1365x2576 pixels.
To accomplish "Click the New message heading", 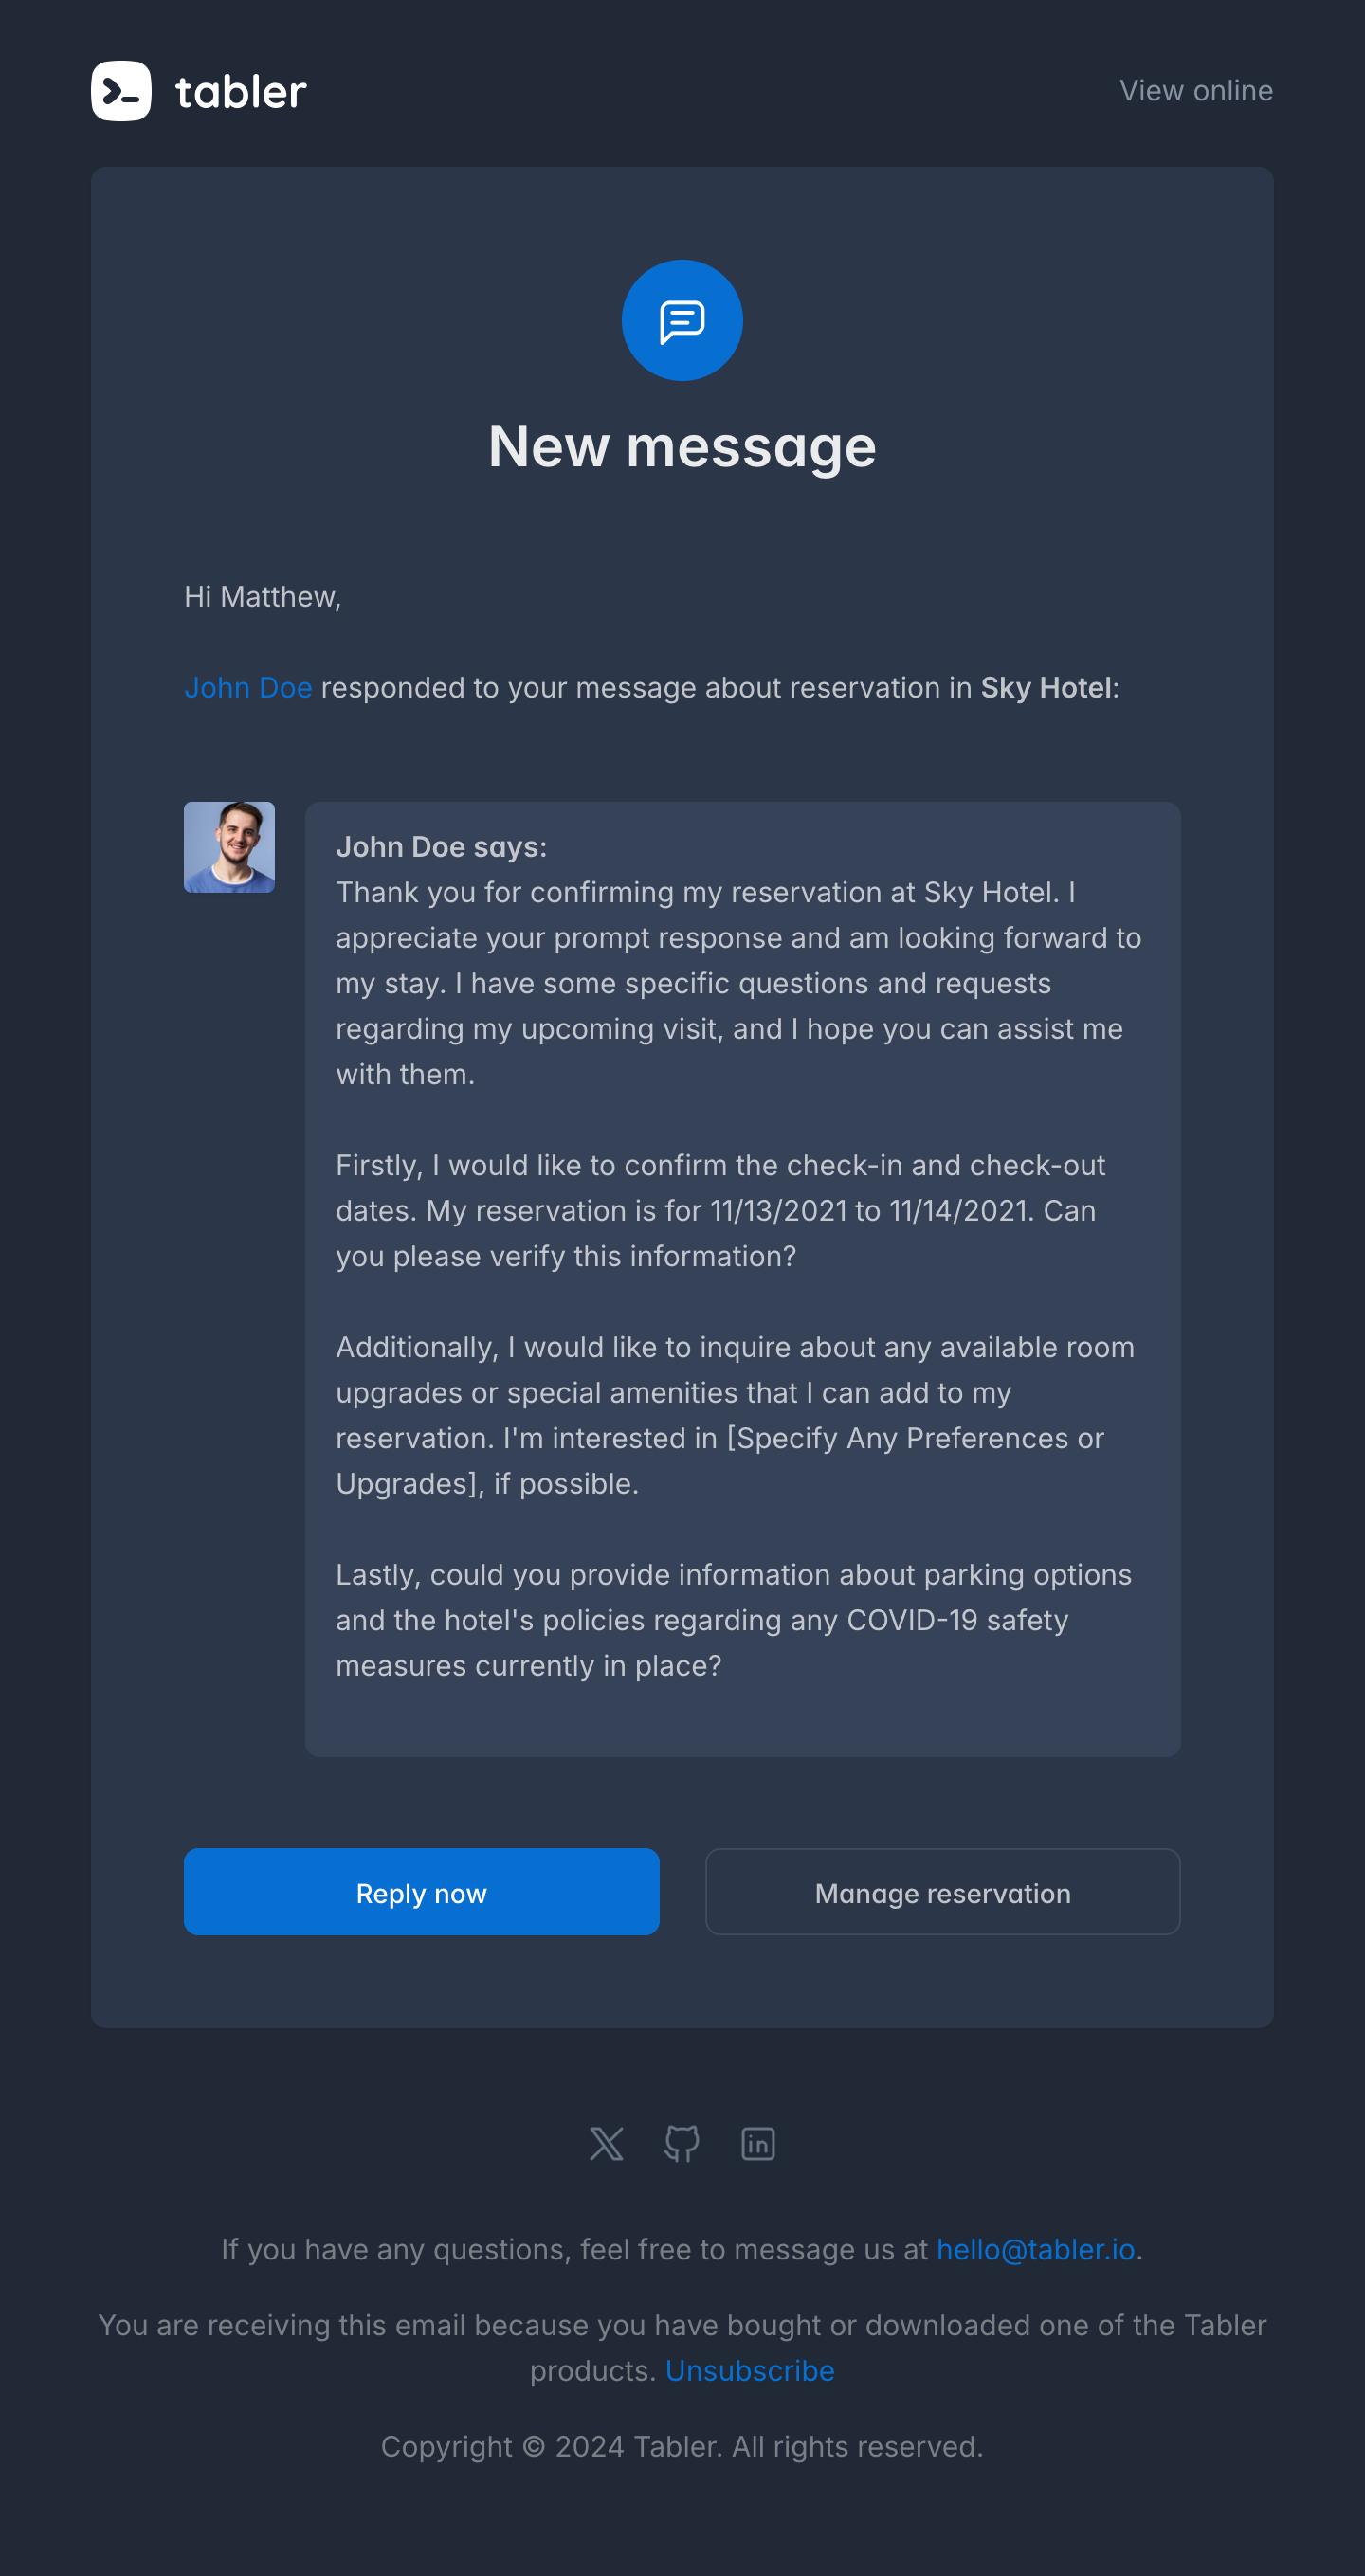I will [682, 446].
